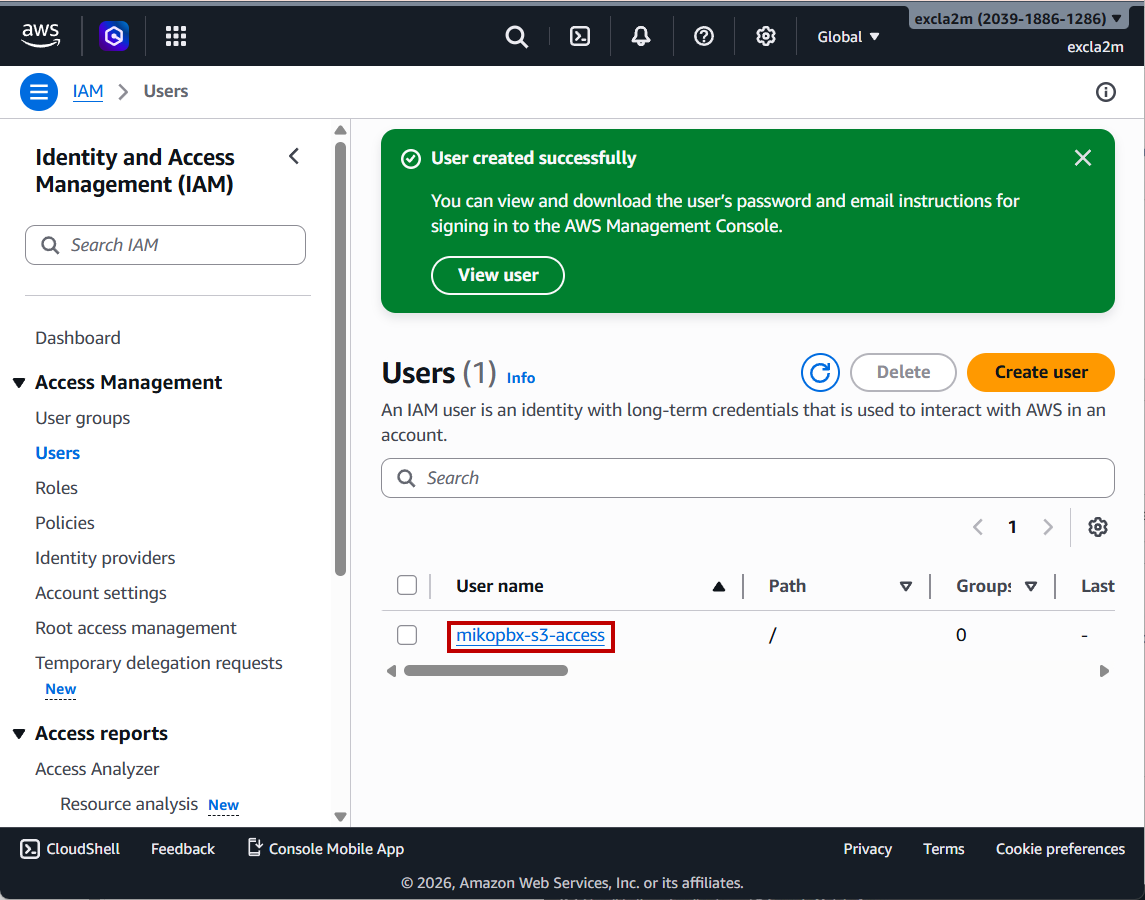Click the horizontal scrollbar under users table
This screenshot has height=900, width=1145.
[486, 671]
